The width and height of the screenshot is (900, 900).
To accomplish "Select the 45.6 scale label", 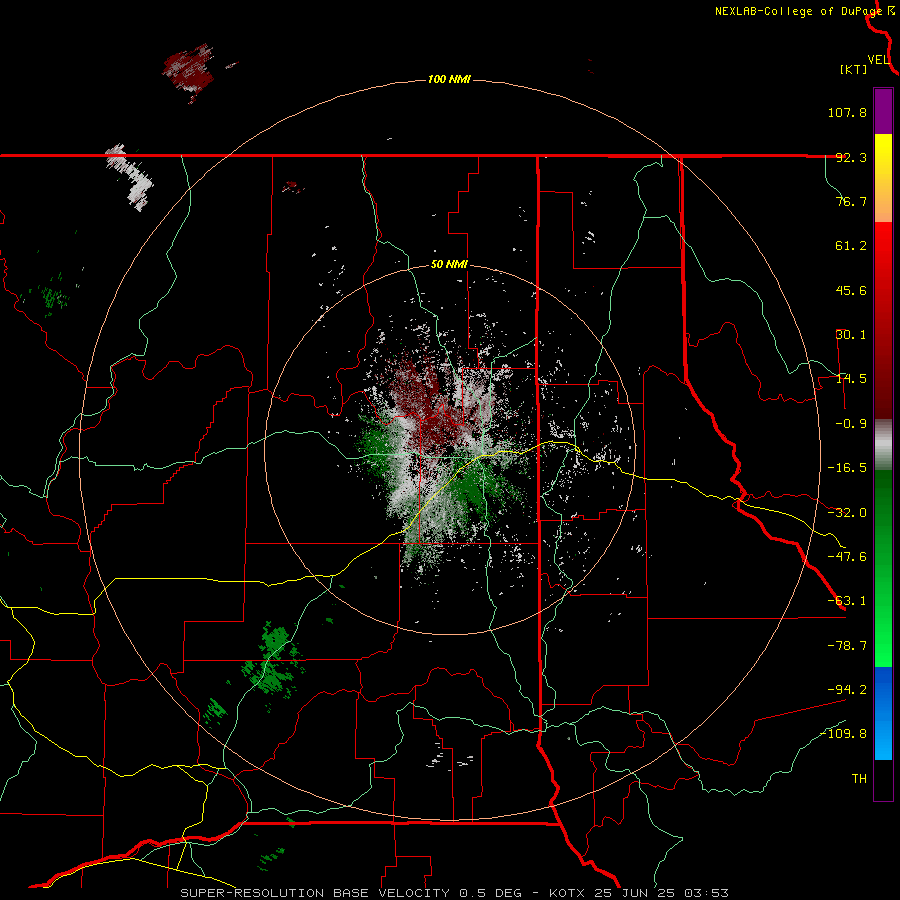I will pos(851,290).
